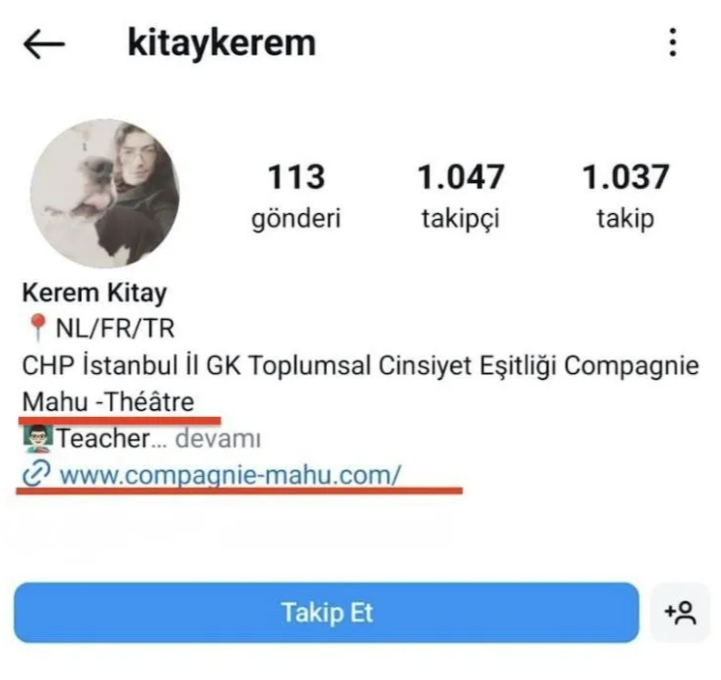The height and width of the screenshot is (680, 721).
Task: Click the NL/FR/TR location text
Action: click(115, 328)
